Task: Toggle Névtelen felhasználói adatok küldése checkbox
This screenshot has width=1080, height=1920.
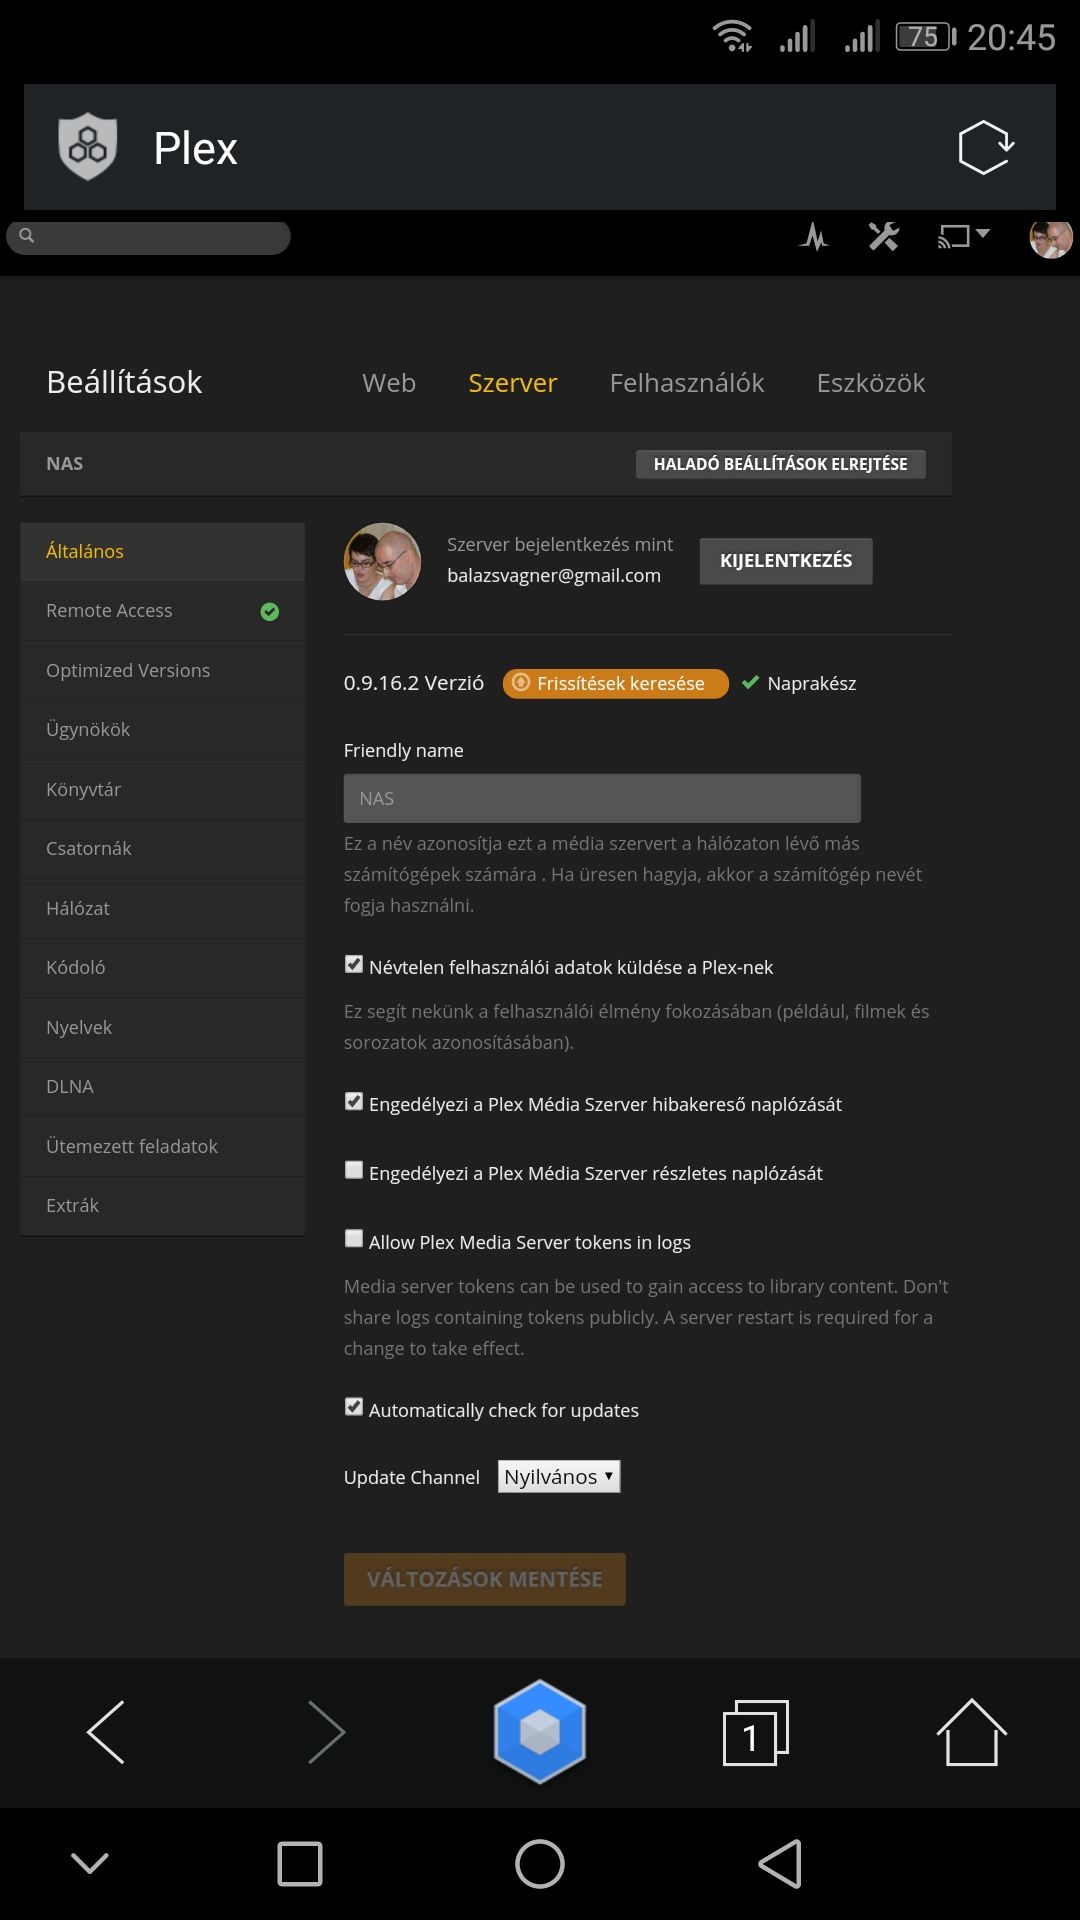Action: [354, 964]
